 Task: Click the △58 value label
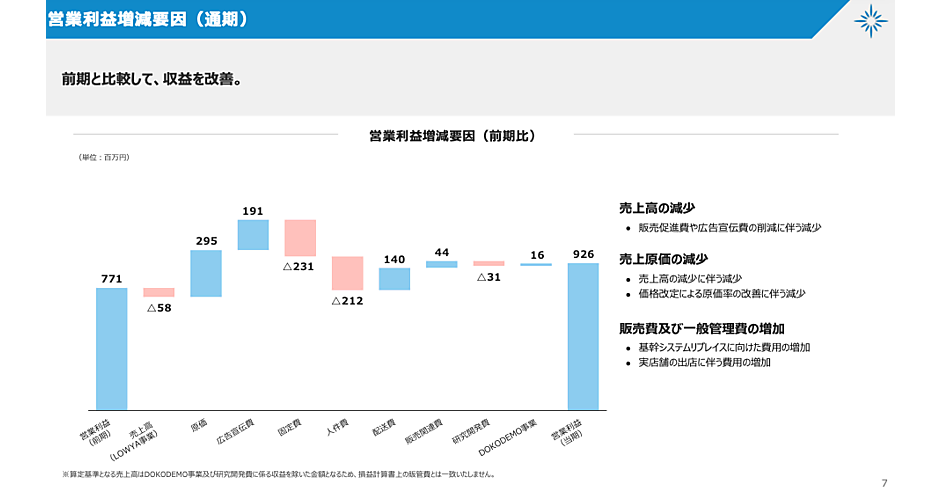pos(159,308)
